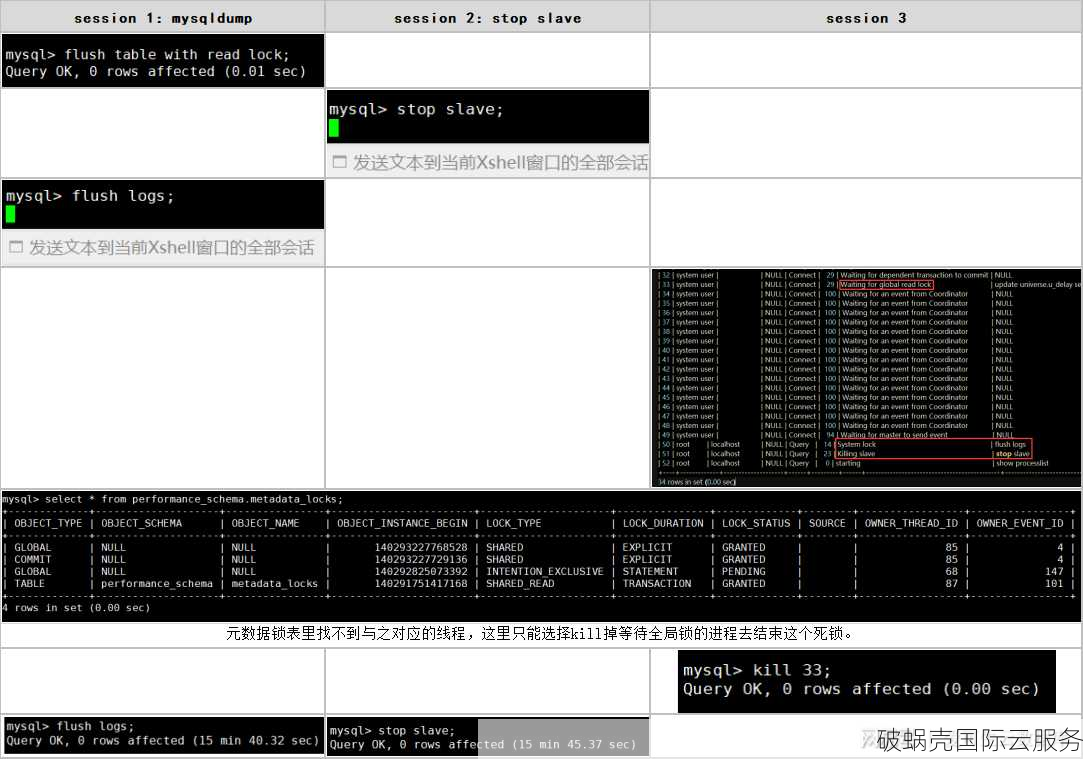Click the 'session 3' column header
Image resolution: width=1083 pixels, height=759 pixels.
[866, 19]
